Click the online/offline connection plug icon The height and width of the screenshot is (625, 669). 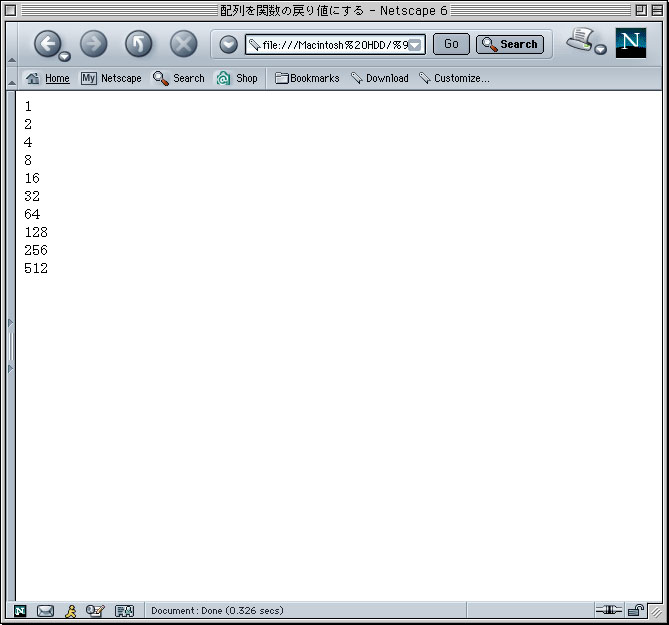[x=608, y=610]
